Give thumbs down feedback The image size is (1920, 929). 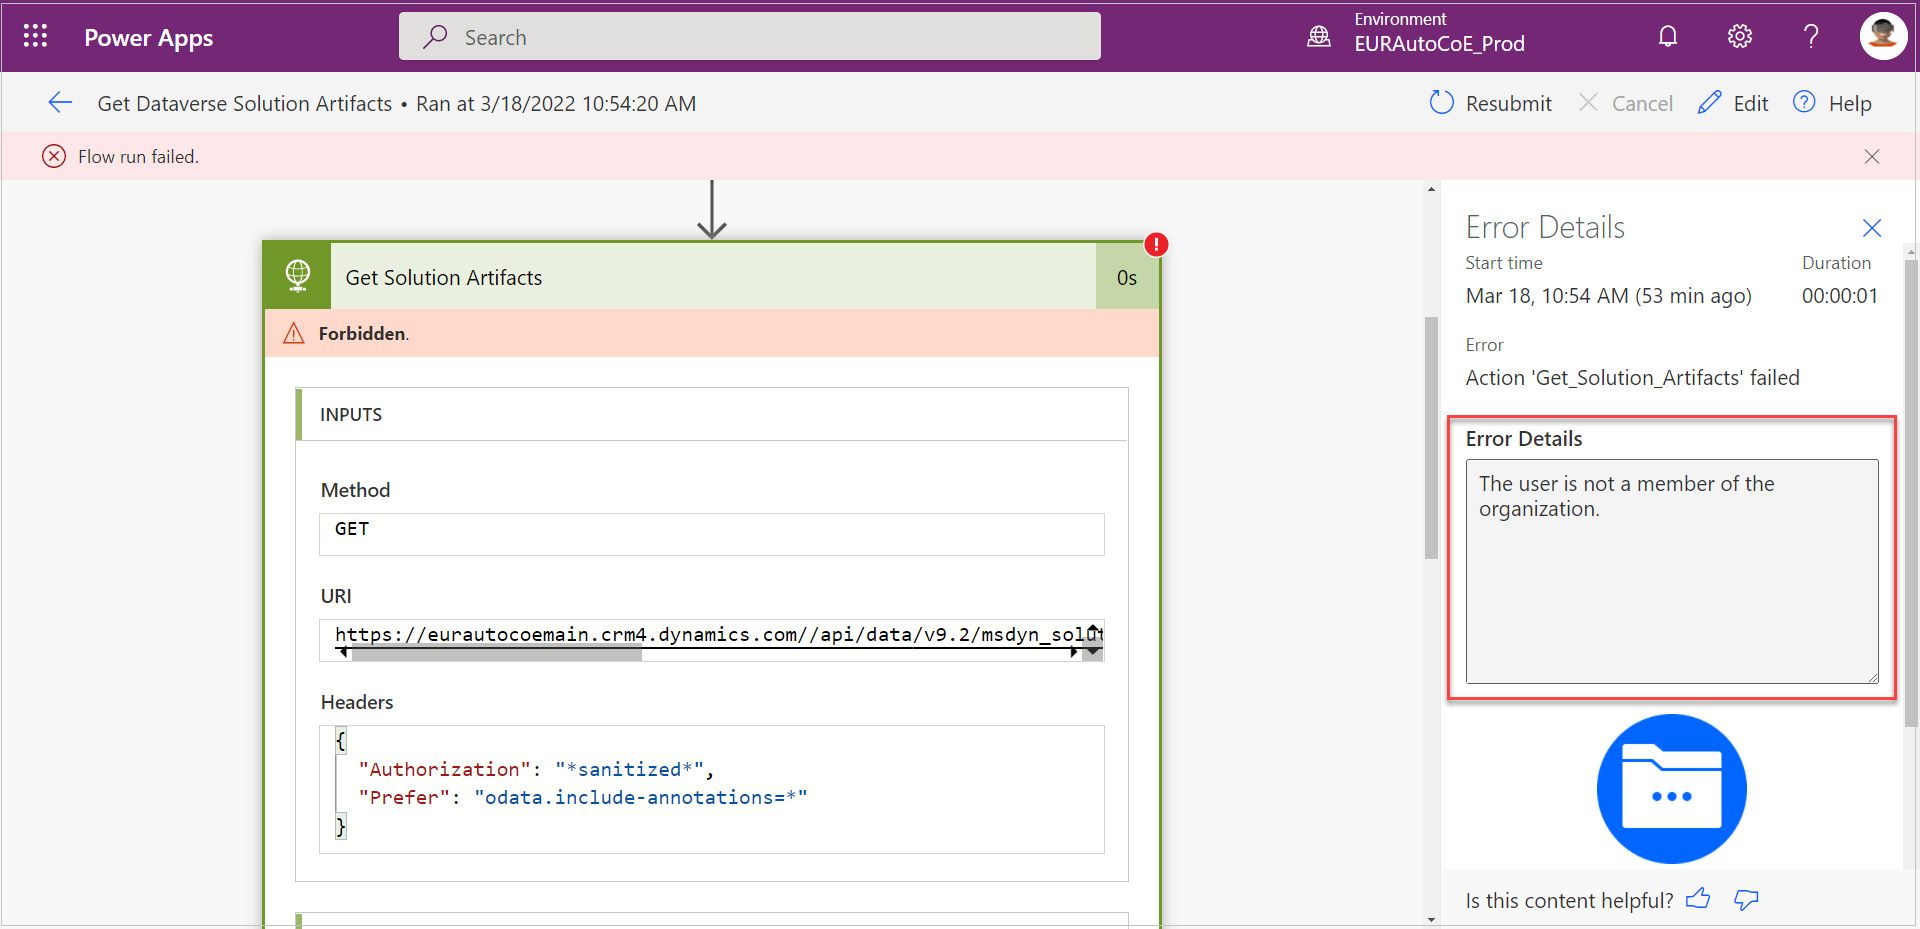pyautogui.click(x=1746, y=900)
